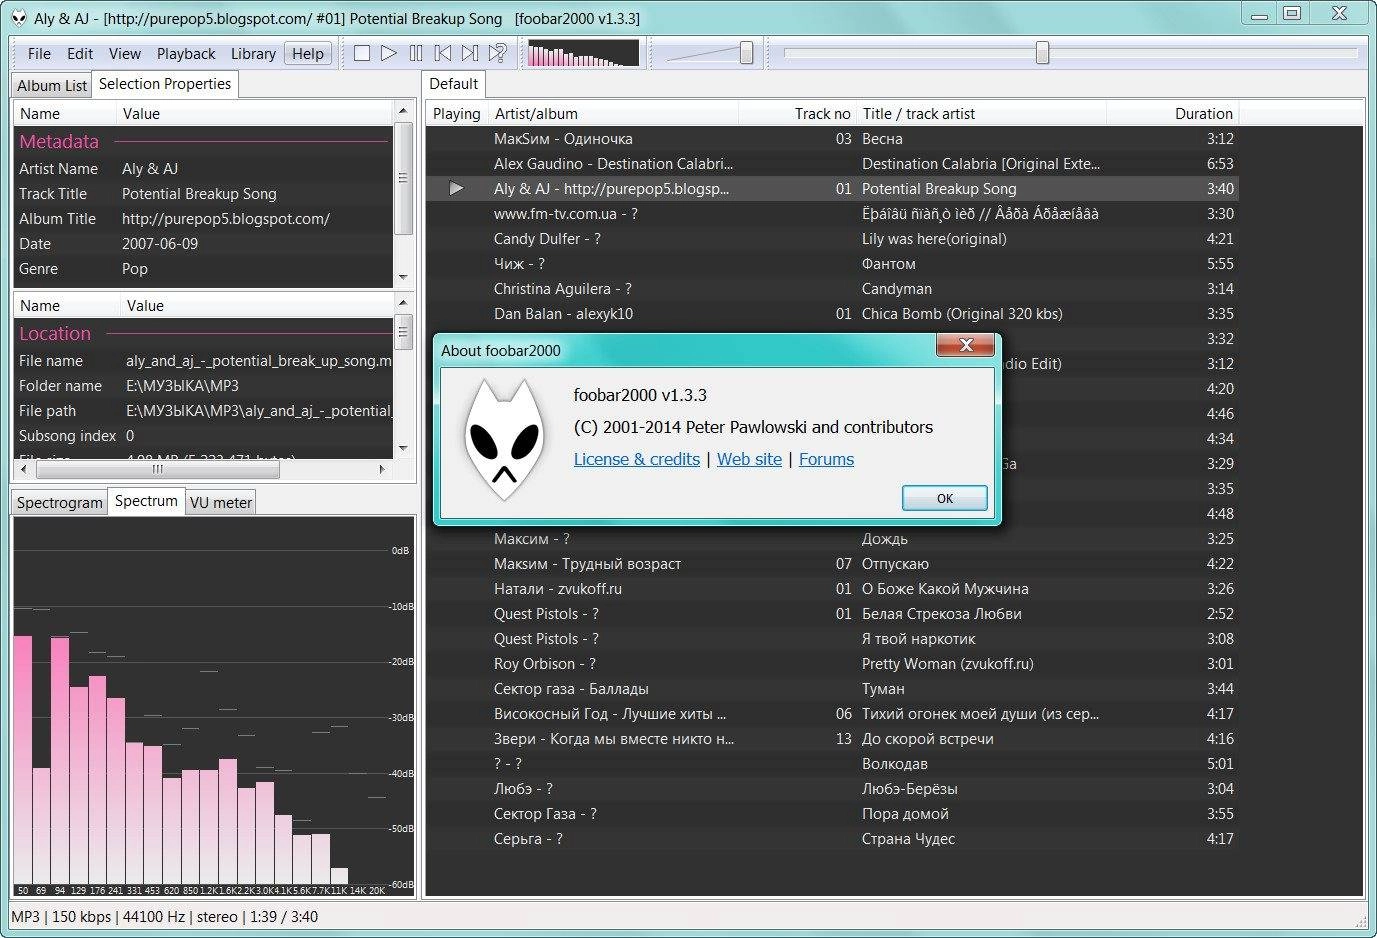Click Location panel horizontal scroll right arrow

click(x=382, y=468)
